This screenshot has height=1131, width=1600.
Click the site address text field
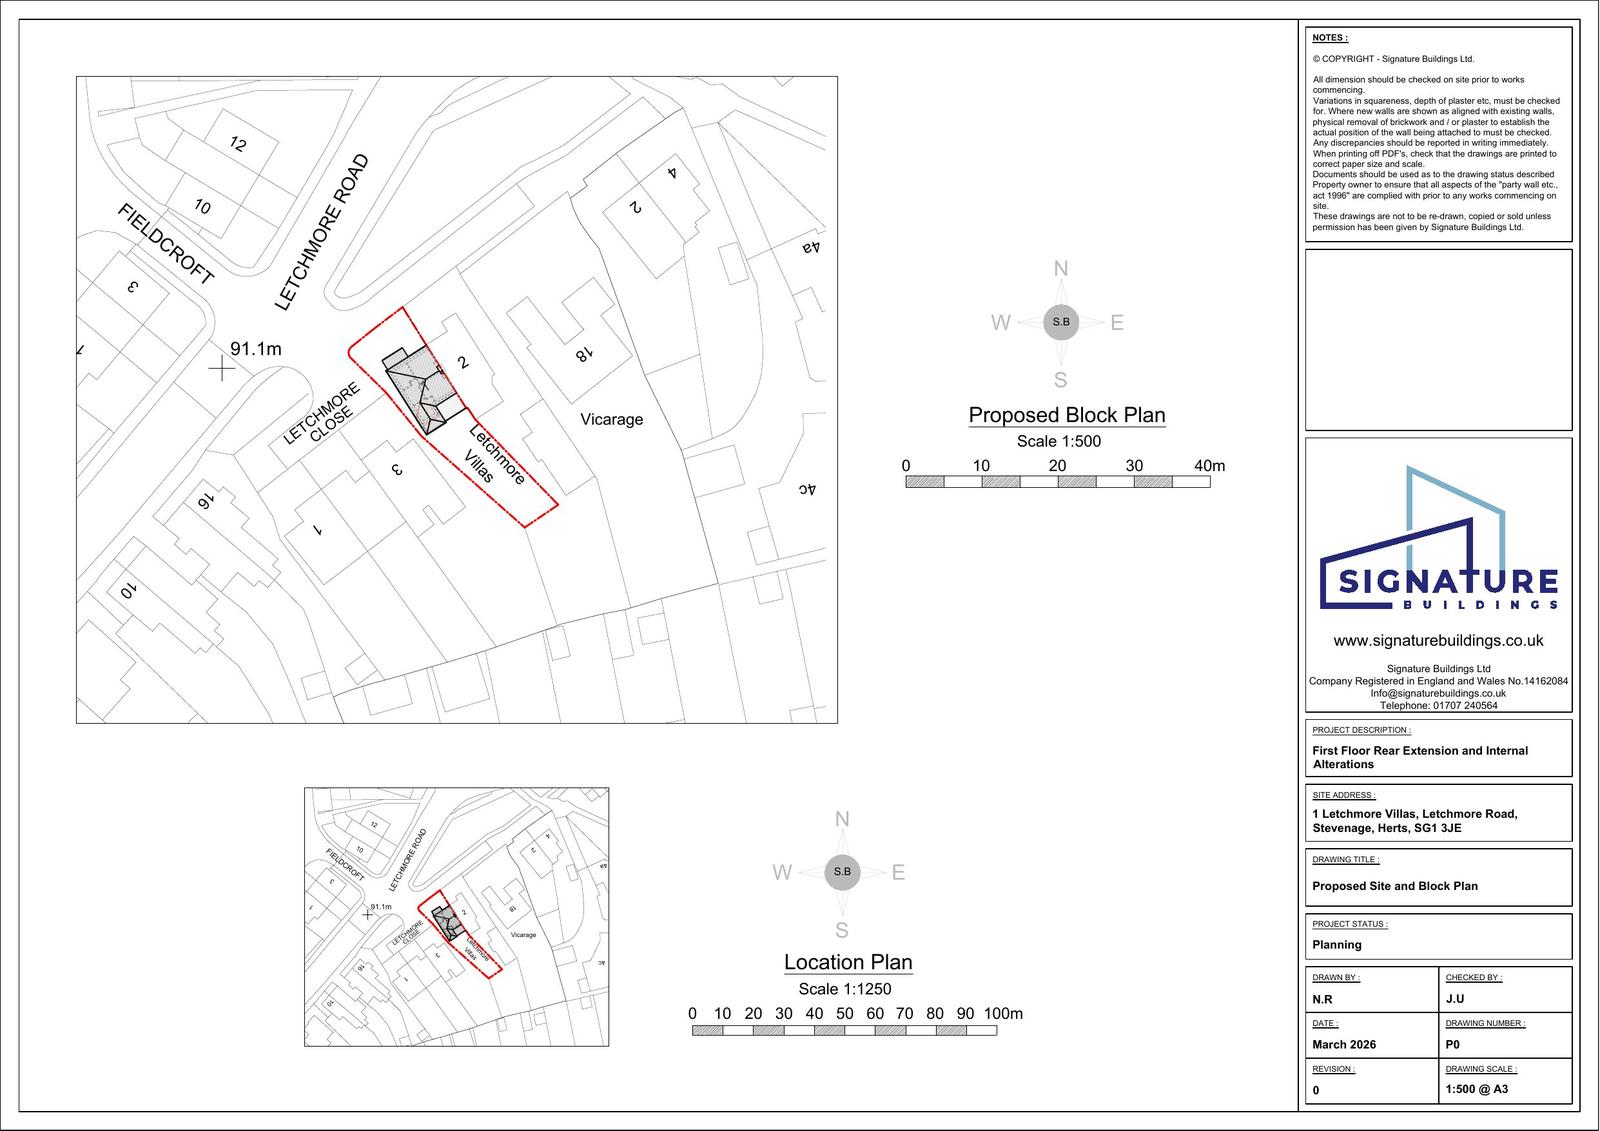[x=1414, y=821]
